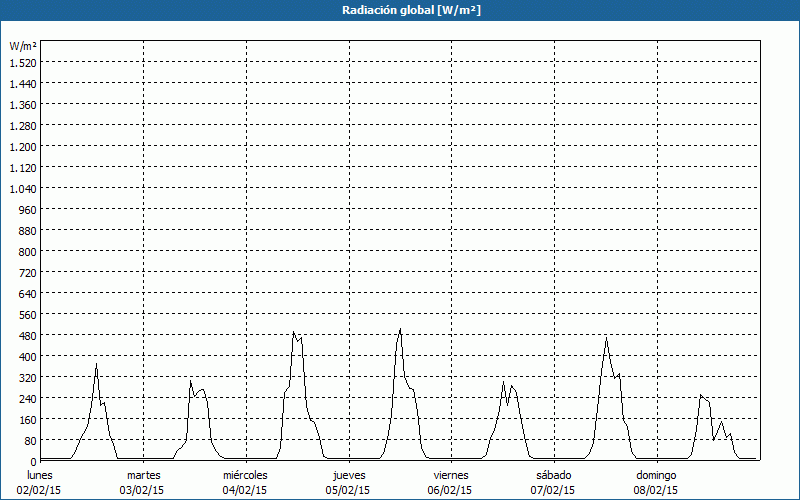Click the 1.040 axis value
Screen dimensions: 800x500
[x=23, y=189]
